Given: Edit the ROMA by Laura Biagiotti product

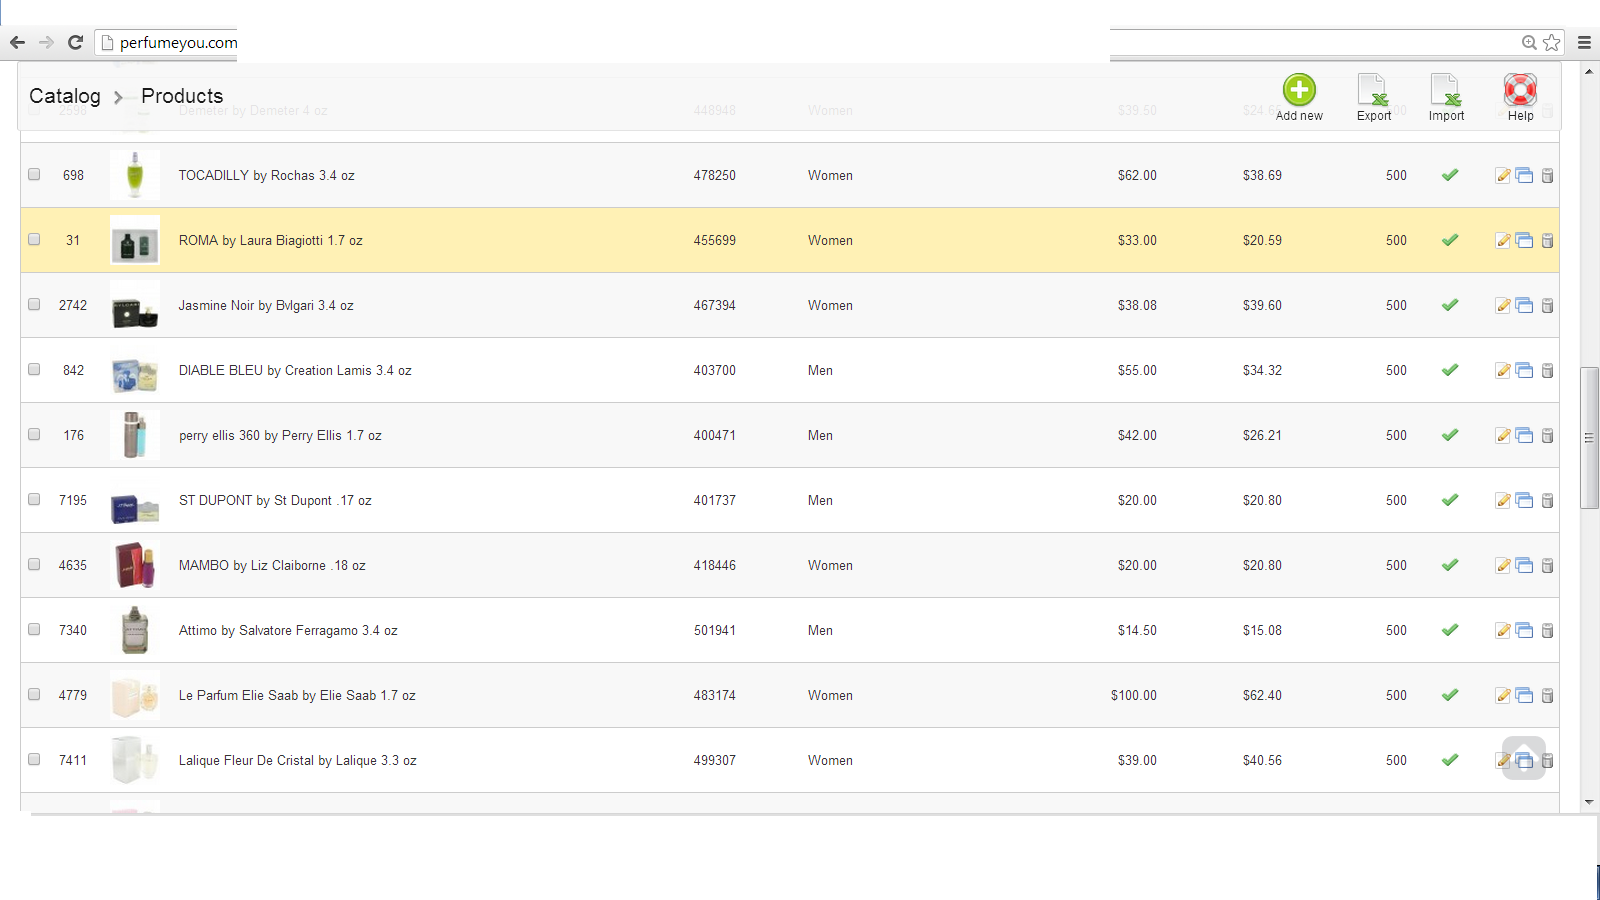Looking at the screenshot, I should (x=1503, y=240).
